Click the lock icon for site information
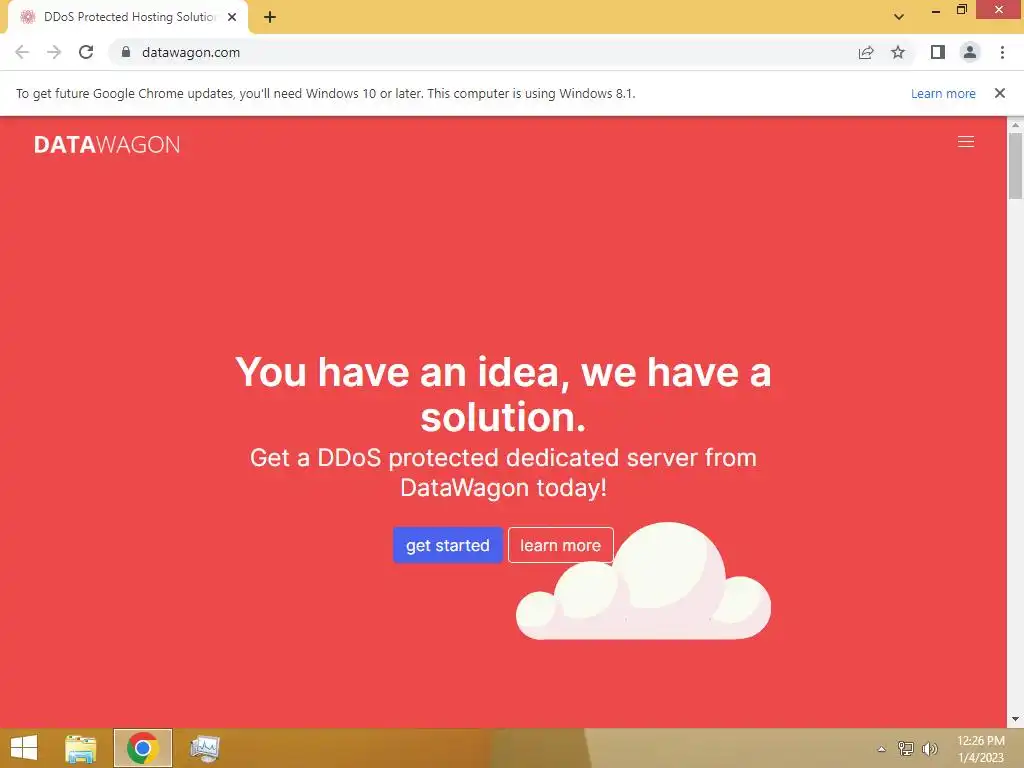Viewport: 1024px width, 768px height. [x=126, y=52]
